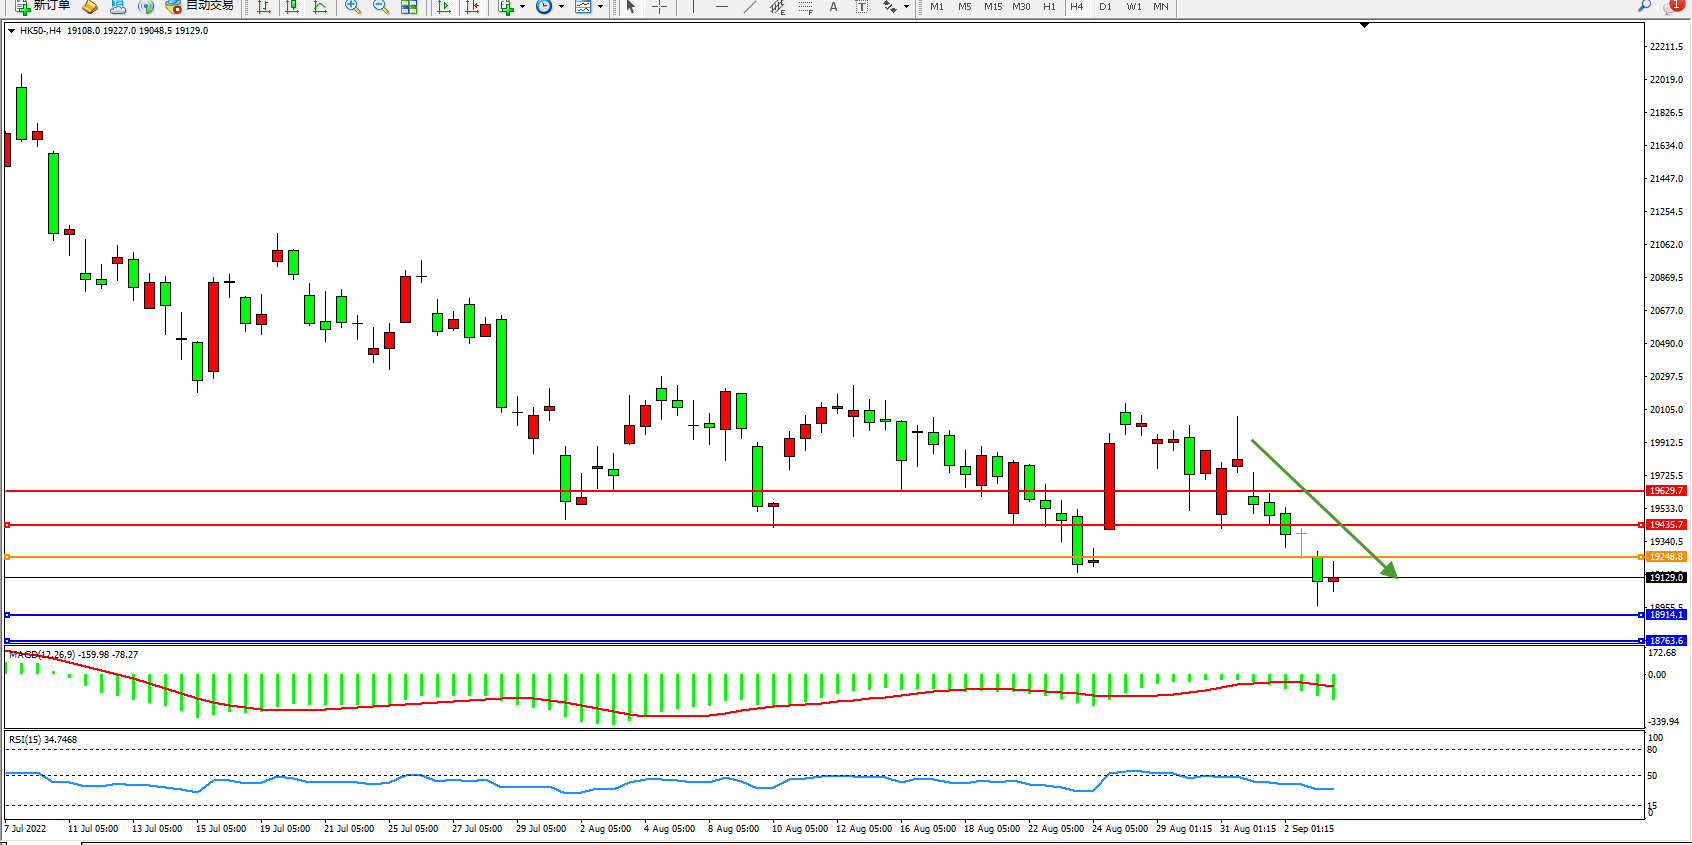Select the crosshair cursor tool

(x=660, y=7)
